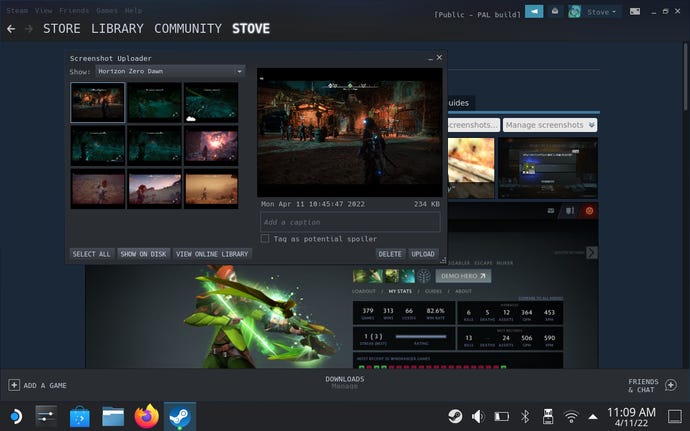Open the volume tray icon

[478, 416]
